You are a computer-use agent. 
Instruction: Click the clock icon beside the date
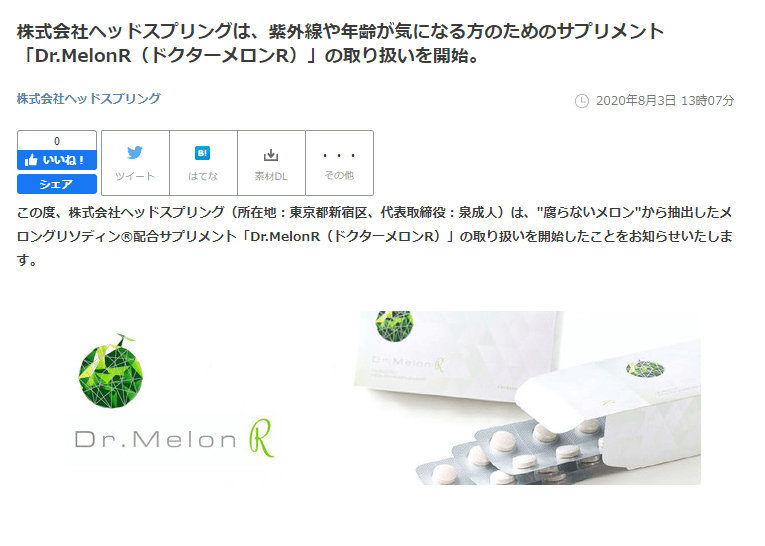[x=582, y=101]
